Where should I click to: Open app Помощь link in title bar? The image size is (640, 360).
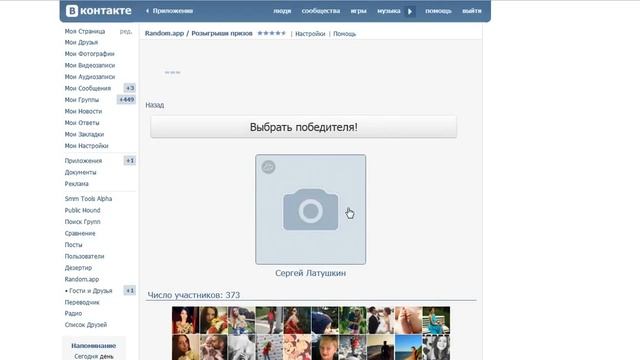coord(344,34)
